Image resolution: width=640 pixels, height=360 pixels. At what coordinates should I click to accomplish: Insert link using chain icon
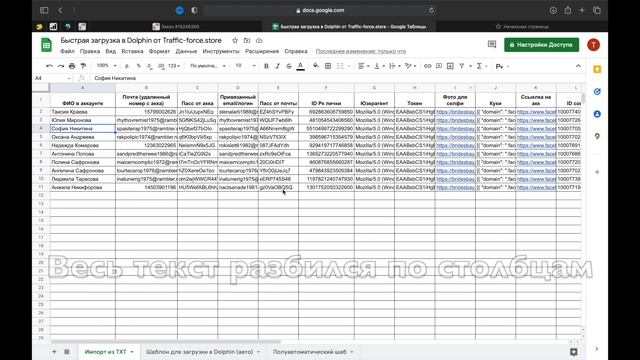click(427, 66)
